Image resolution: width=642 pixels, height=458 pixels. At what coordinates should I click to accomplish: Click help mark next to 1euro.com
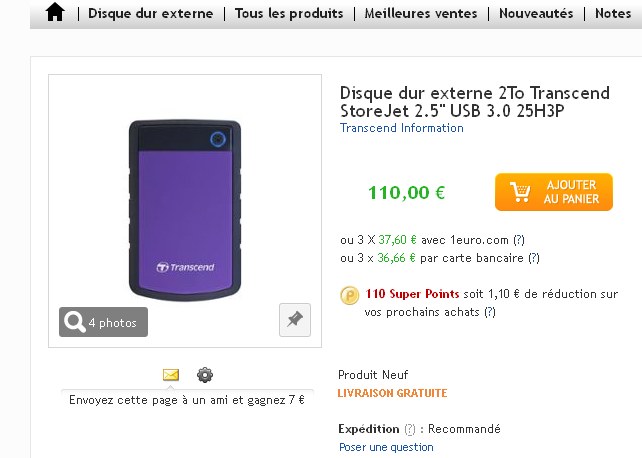tap(519, 239)
